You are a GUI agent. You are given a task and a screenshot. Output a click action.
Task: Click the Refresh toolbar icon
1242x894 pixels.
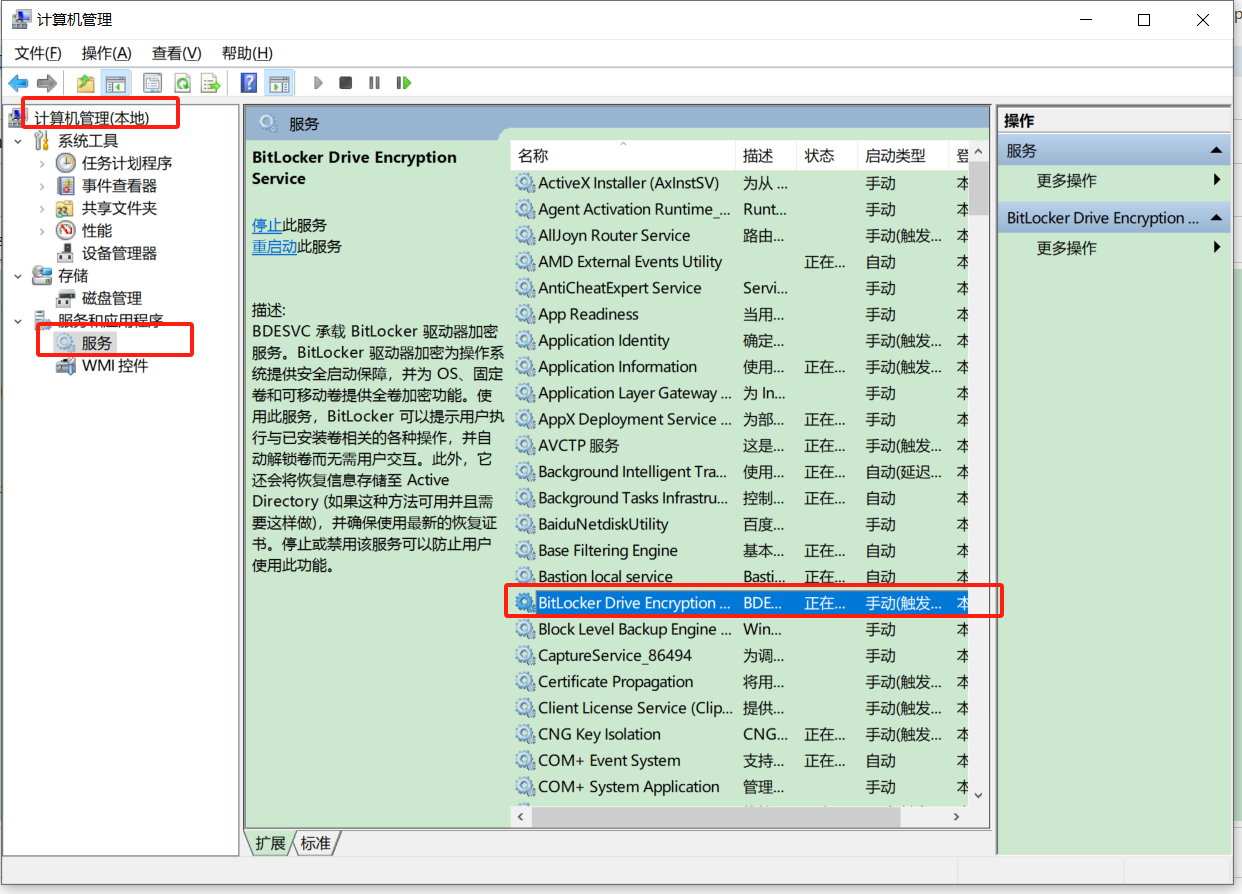tap(182, 83)
